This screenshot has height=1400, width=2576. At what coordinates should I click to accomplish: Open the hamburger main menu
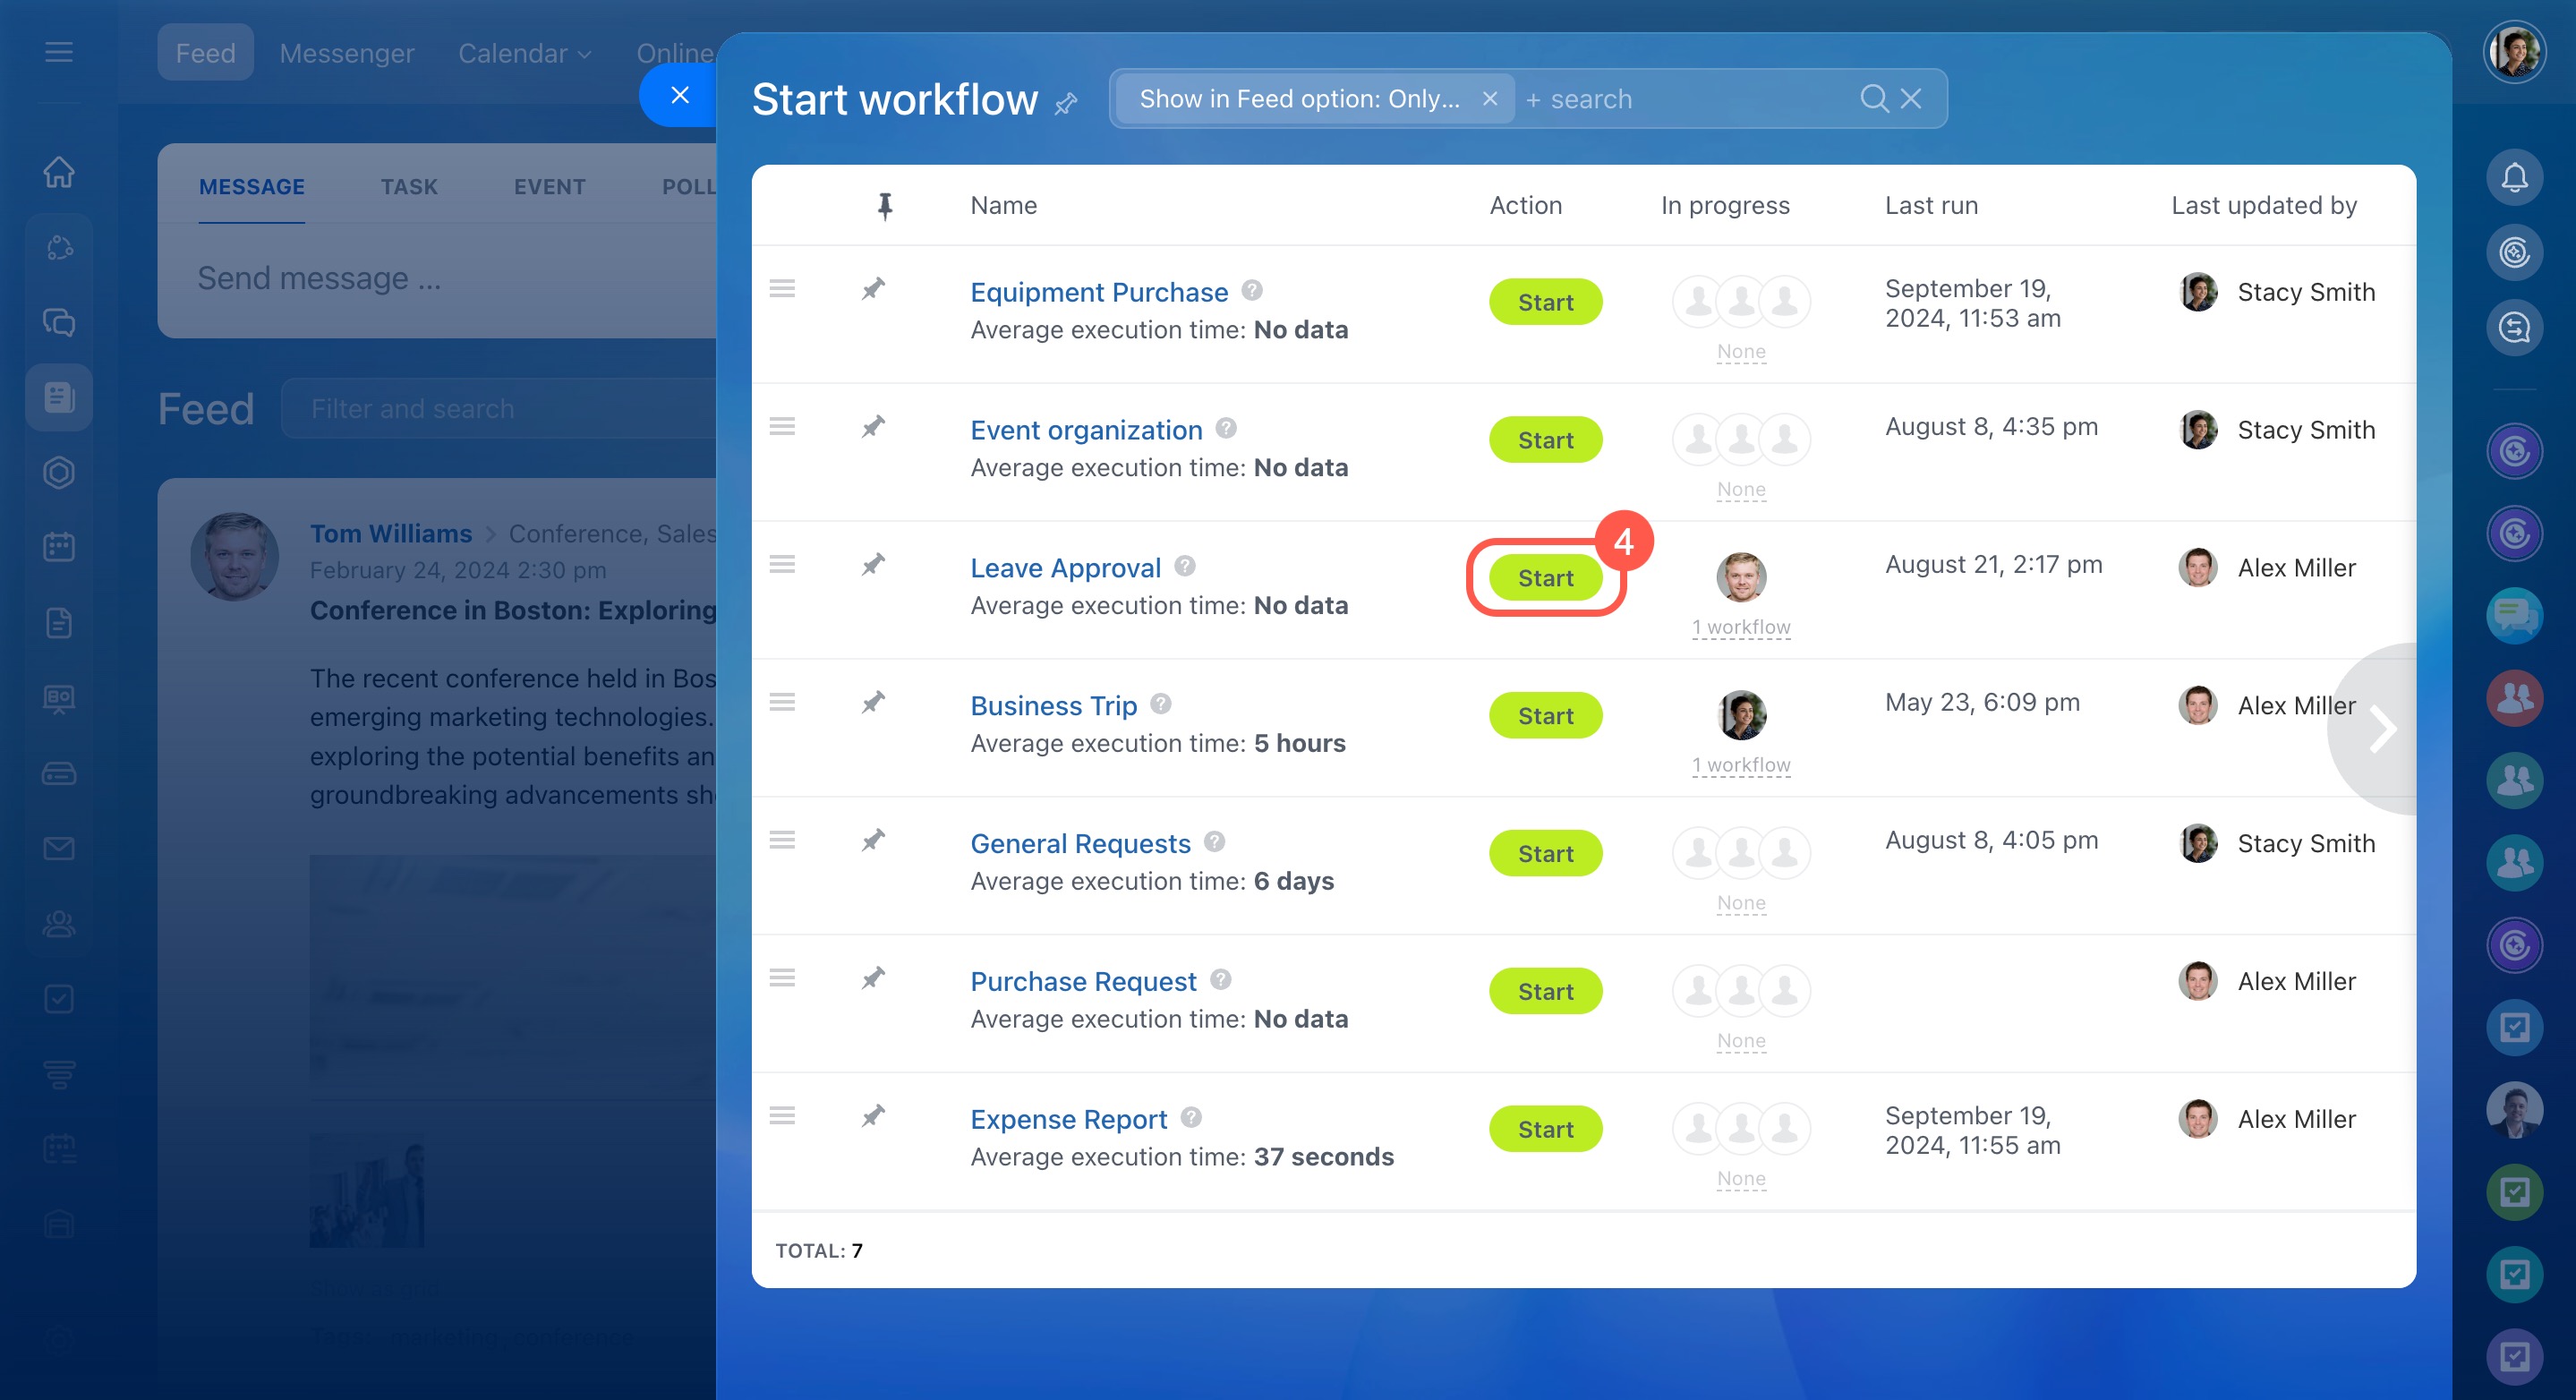(59, 52)
